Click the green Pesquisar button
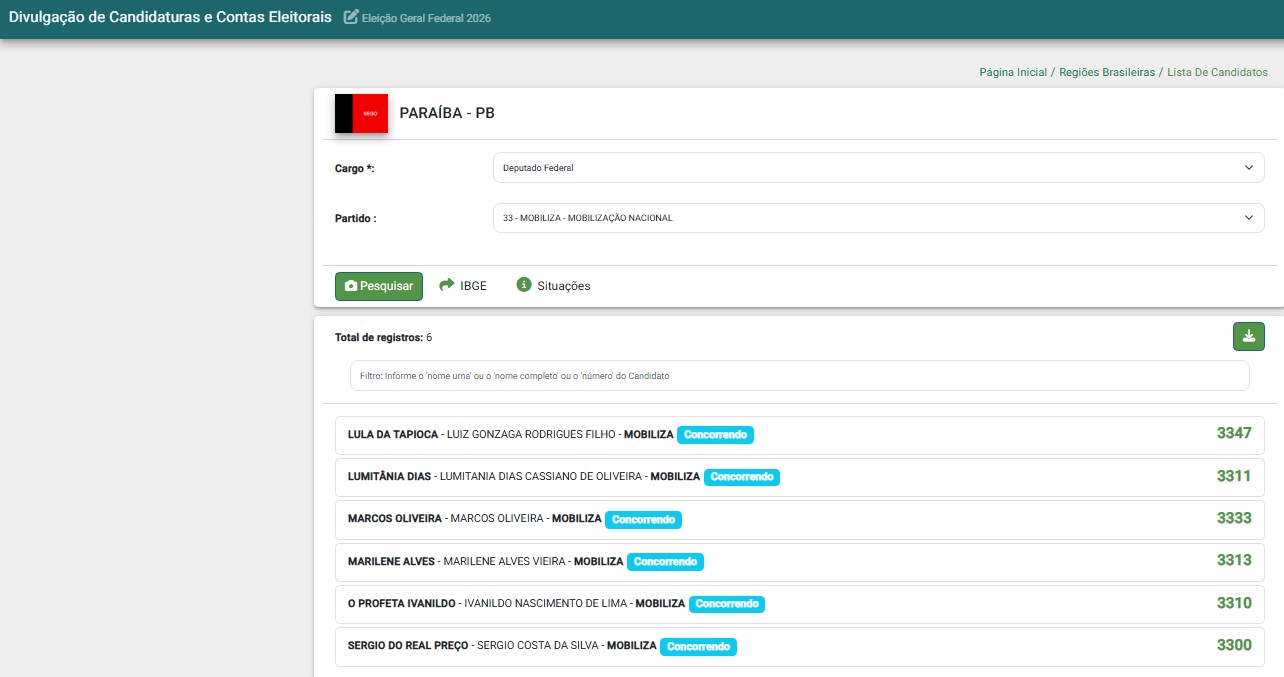This screenshot has width=1284, height=677. (379, 286)
